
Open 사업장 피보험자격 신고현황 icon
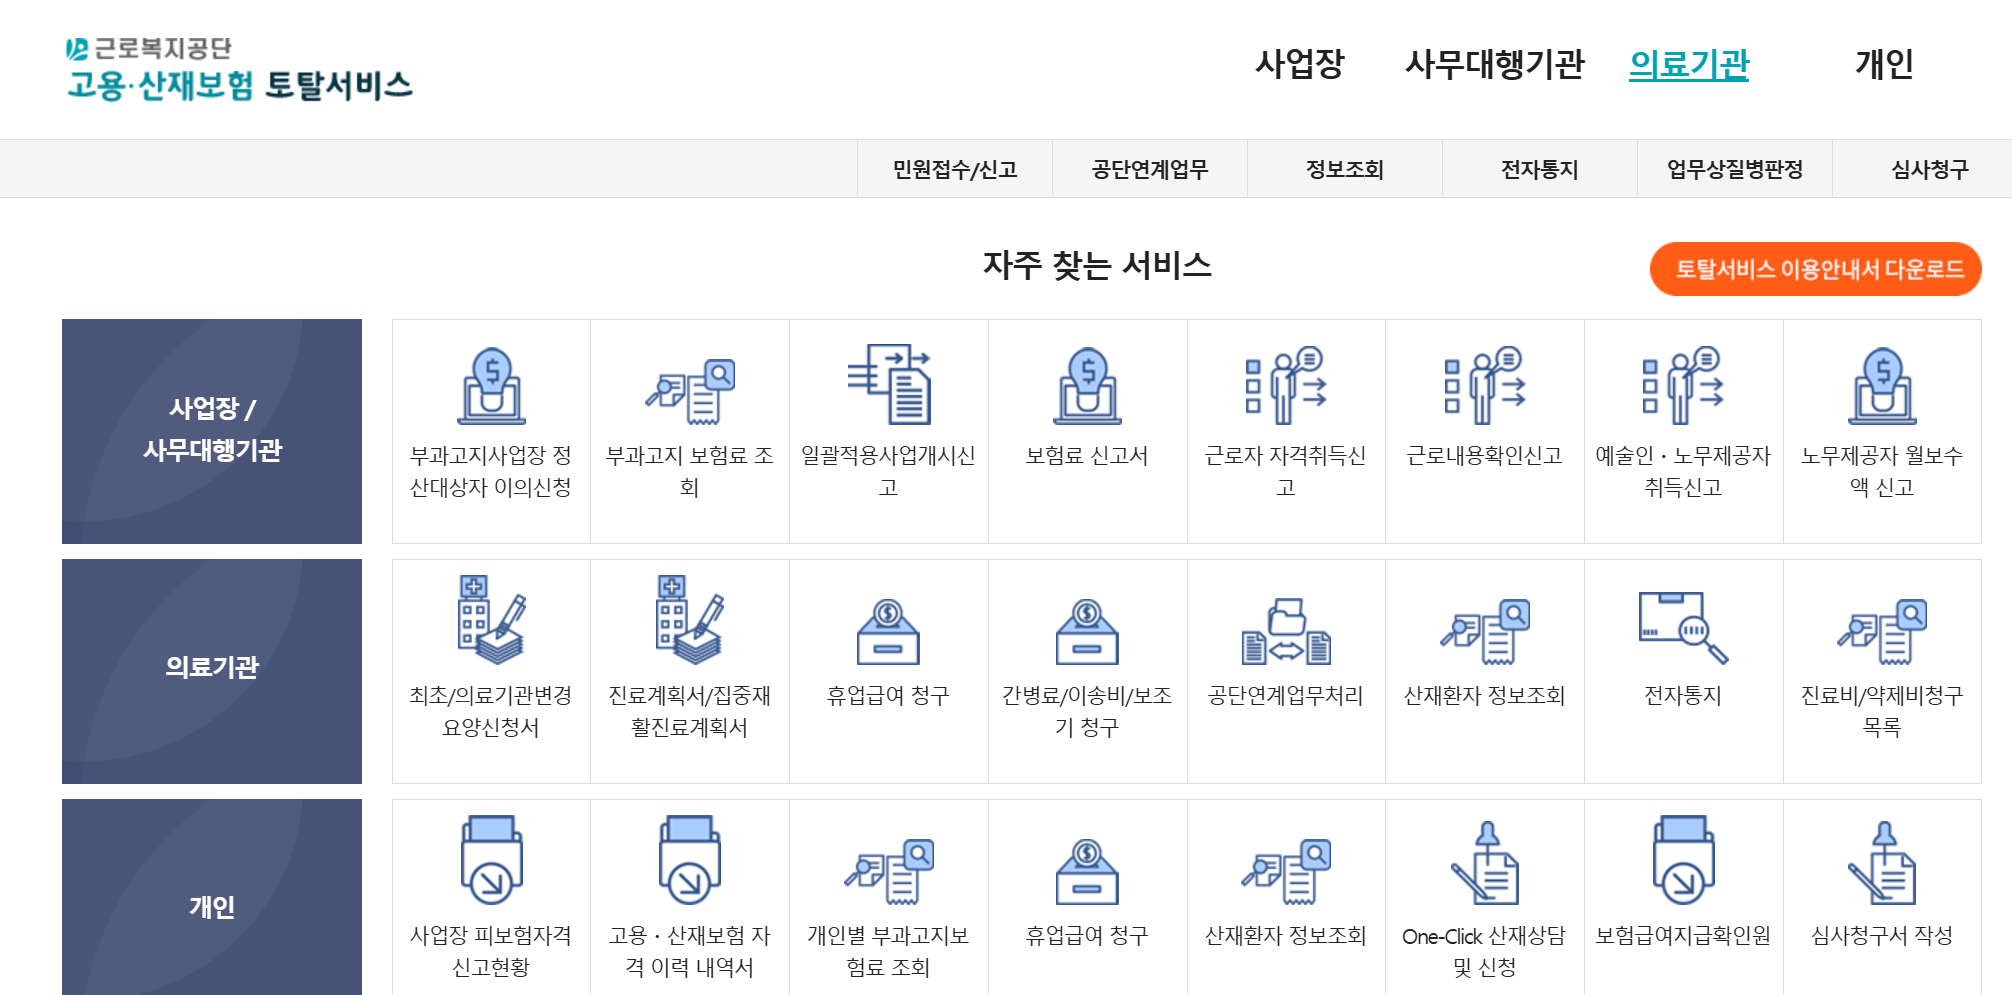pos(491,860)
